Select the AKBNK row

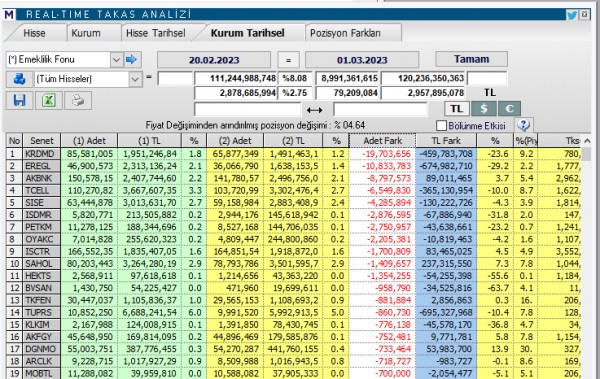point(293,178)
